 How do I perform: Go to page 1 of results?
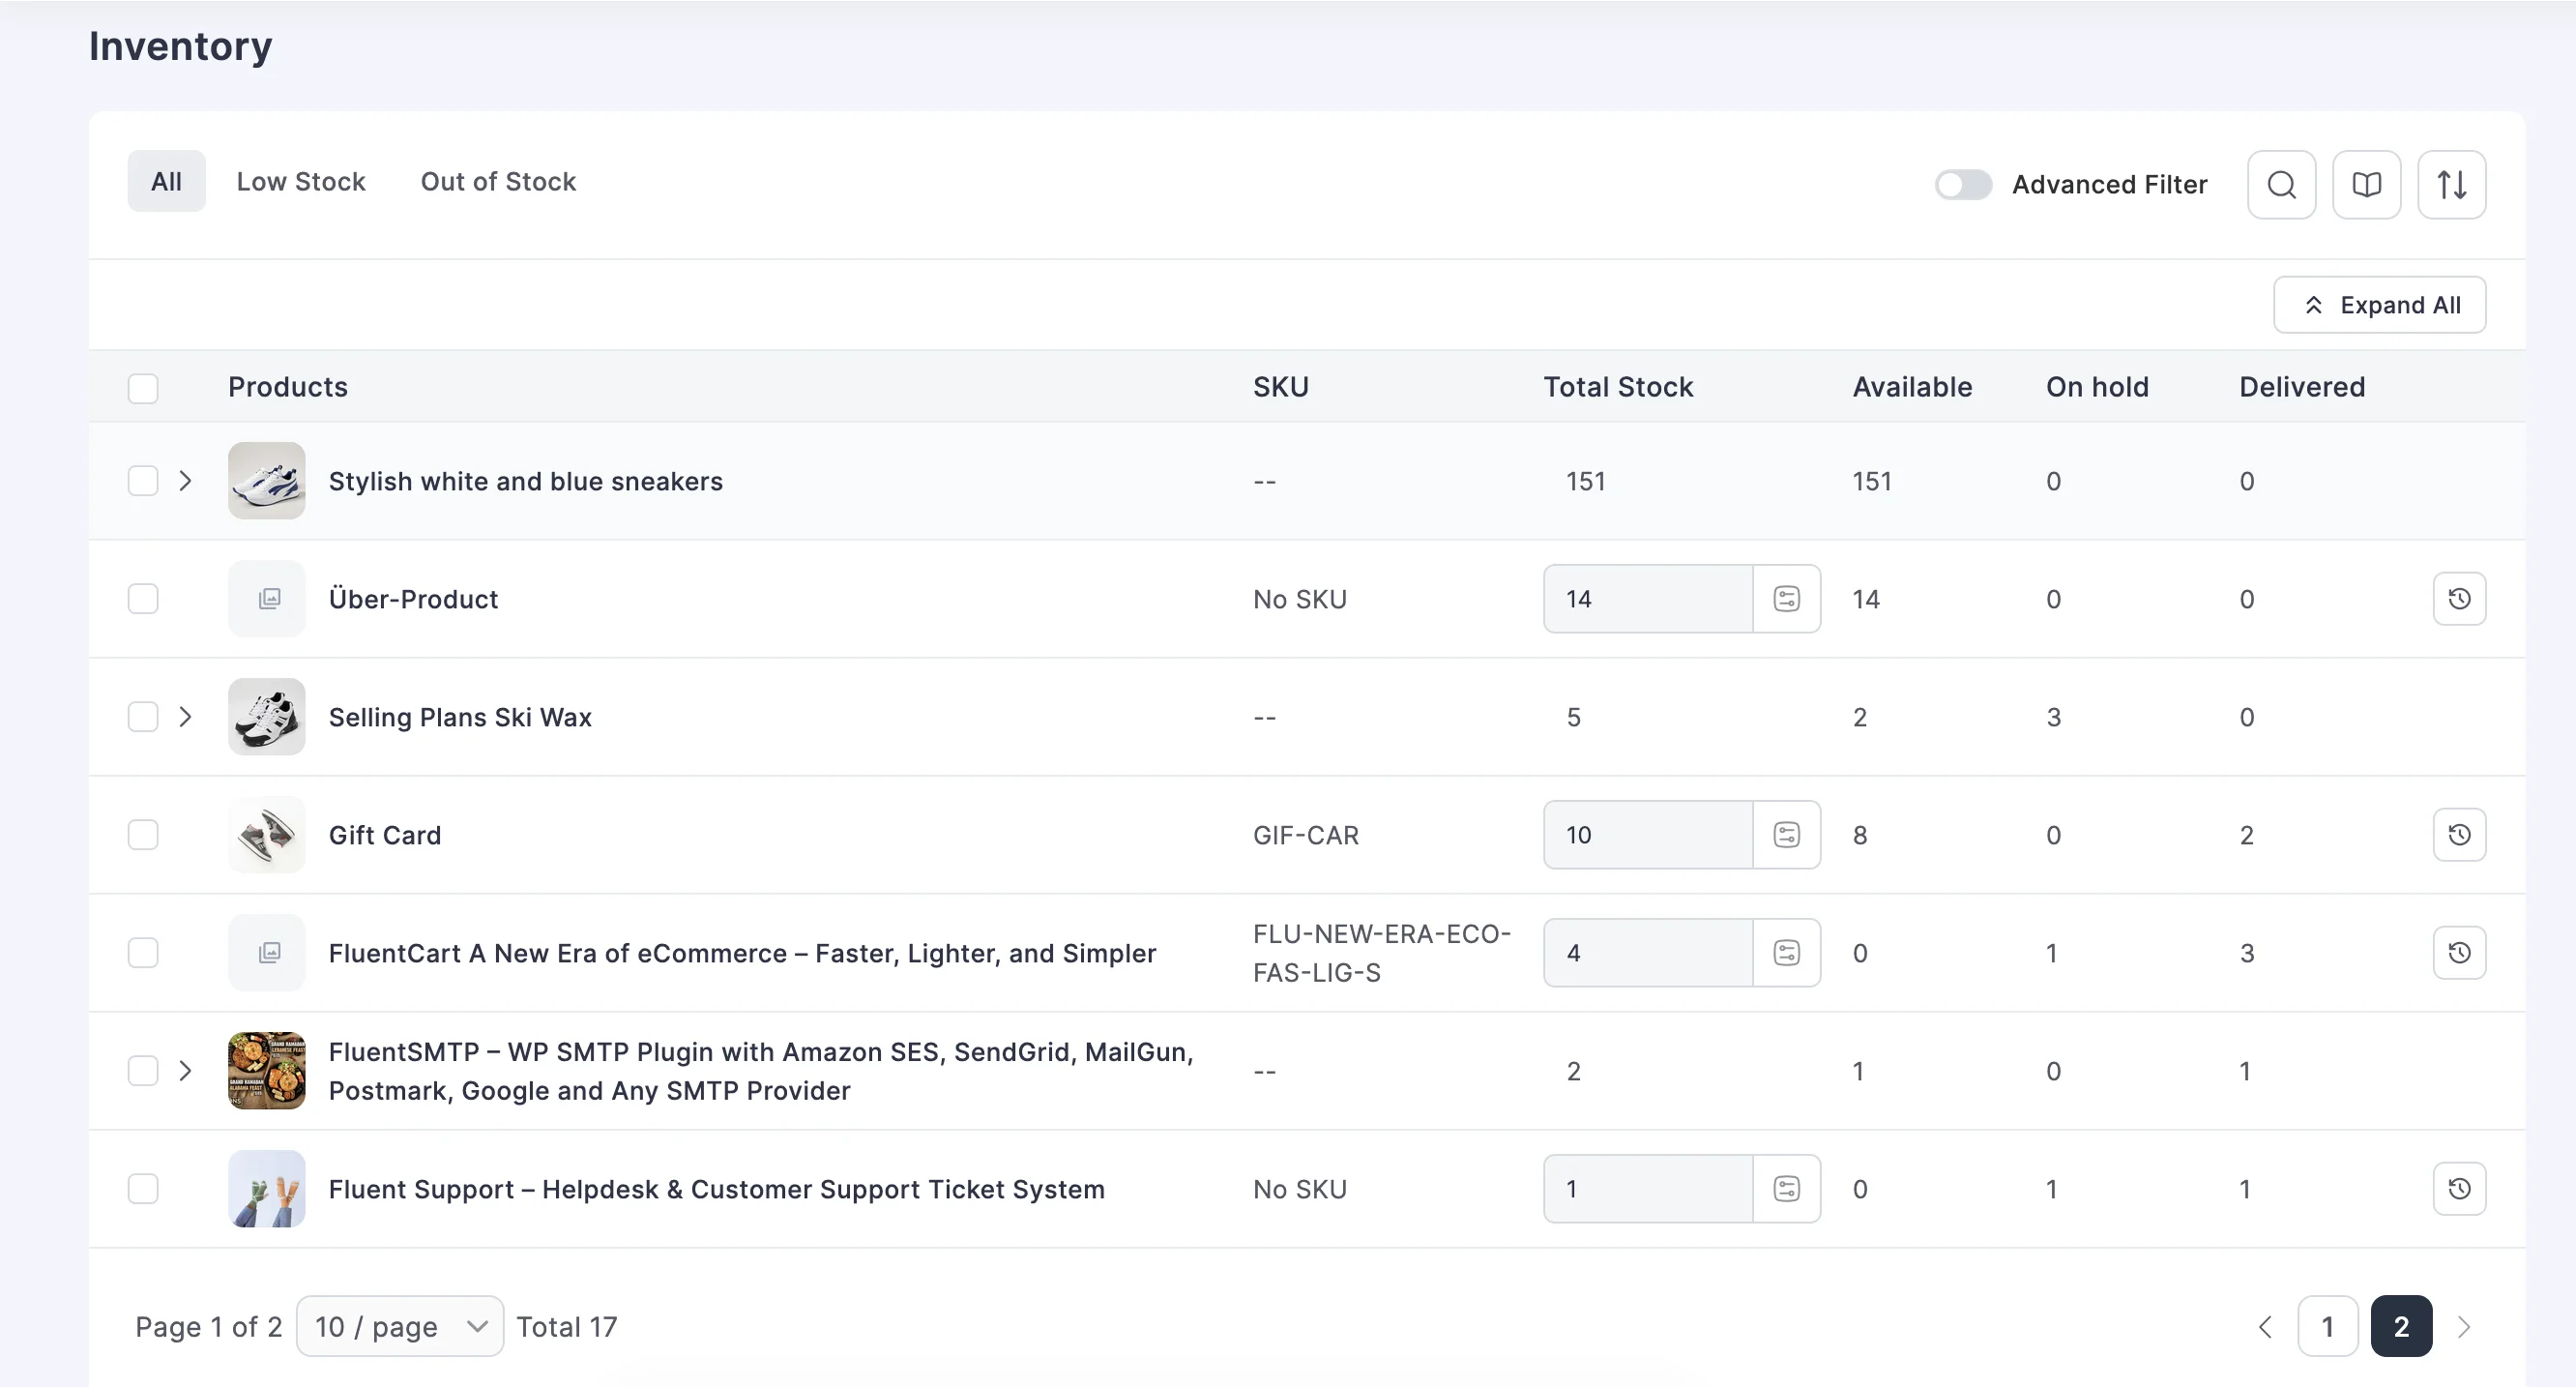[x=2327, y=1326]
